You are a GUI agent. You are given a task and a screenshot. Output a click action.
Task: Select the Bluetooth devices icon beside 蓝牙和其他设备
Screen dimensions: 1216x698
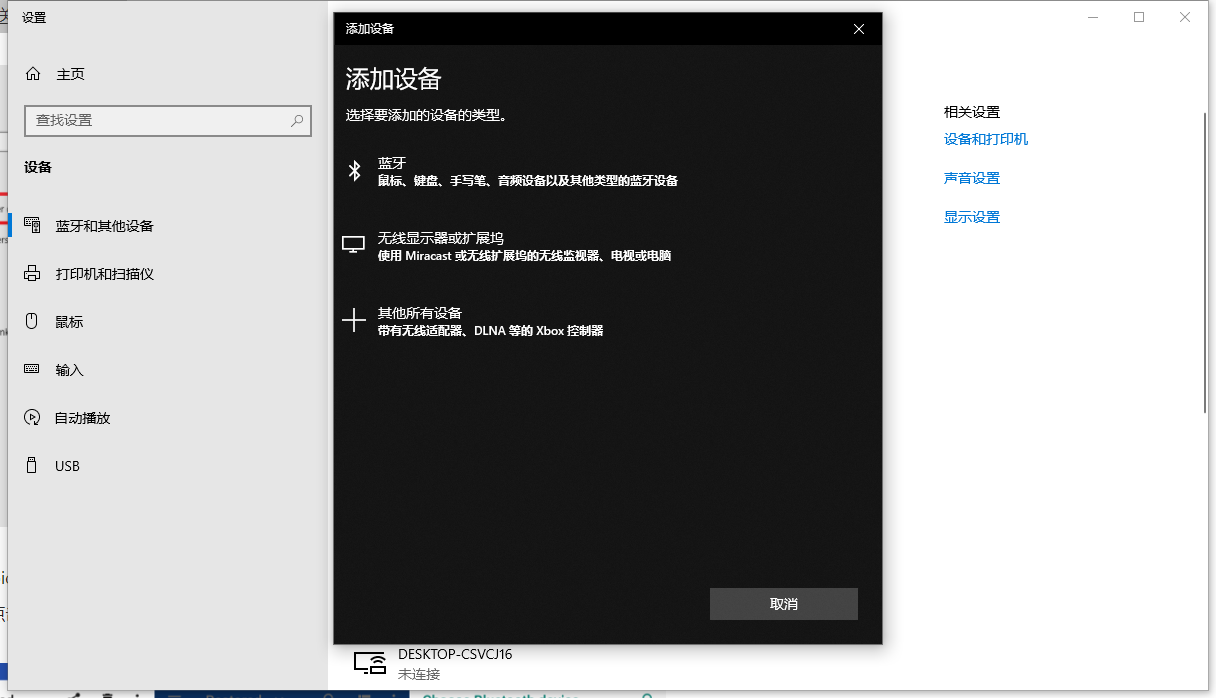pos(33,225)
